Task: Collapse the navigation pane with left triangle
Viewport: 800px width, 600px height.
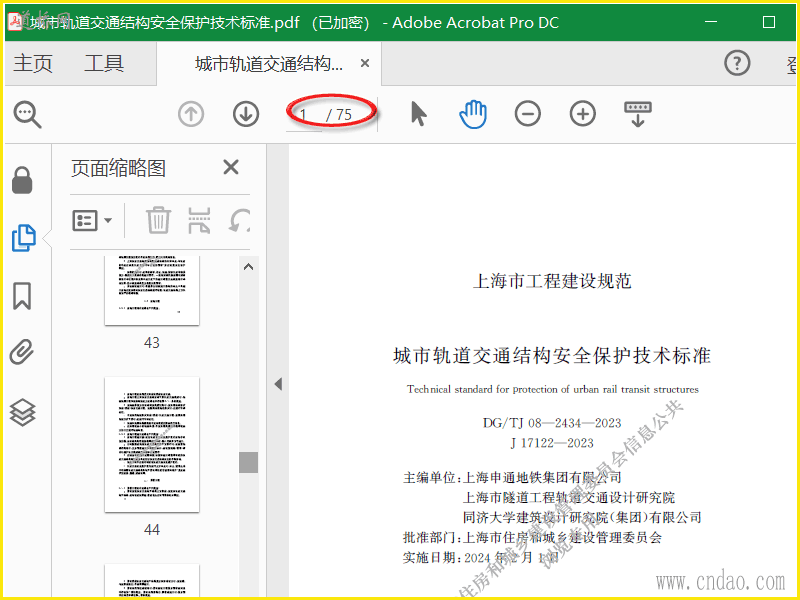Action: [278, 384]
